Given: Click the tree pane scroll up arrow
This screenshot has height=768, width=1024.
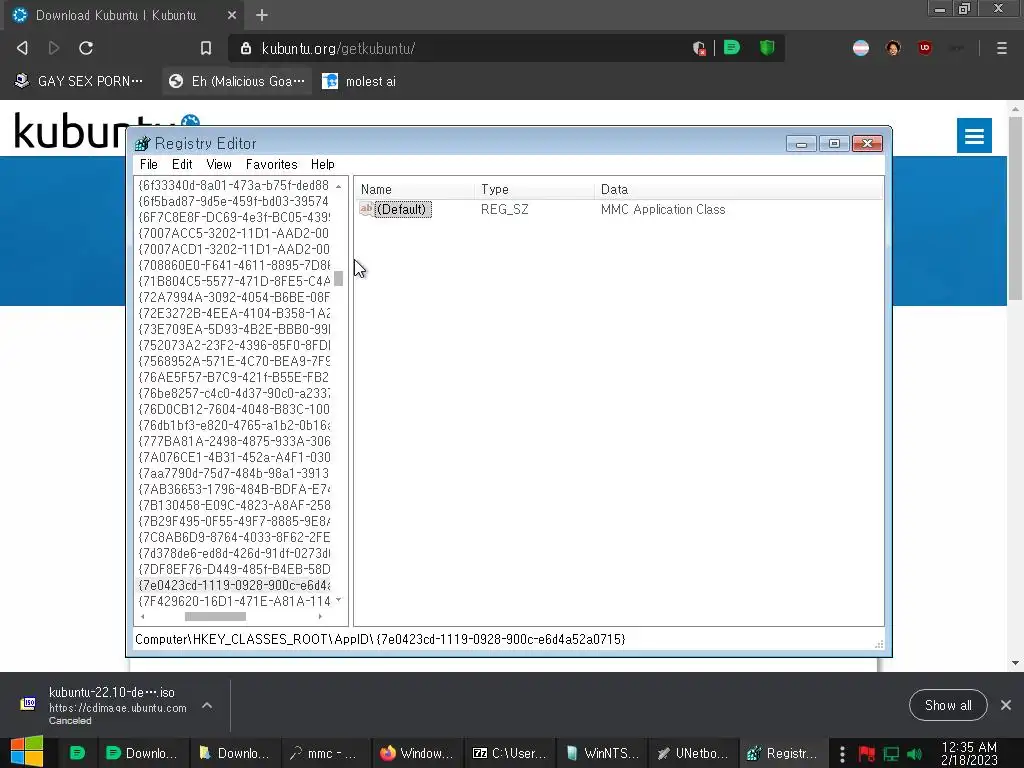Looking at the screenshot, I should (x=338, y=186).
